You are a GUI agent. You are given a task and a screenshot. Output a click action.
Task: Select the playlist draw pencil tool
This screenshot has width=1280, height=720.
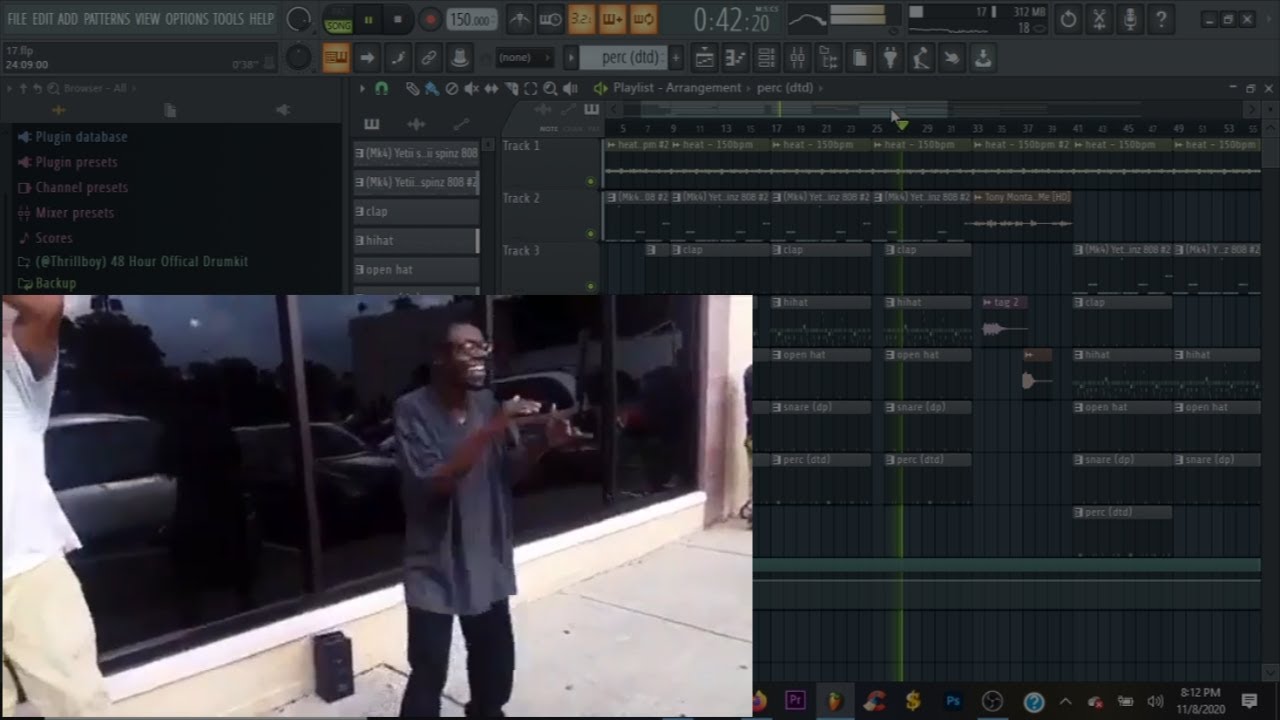412,88
